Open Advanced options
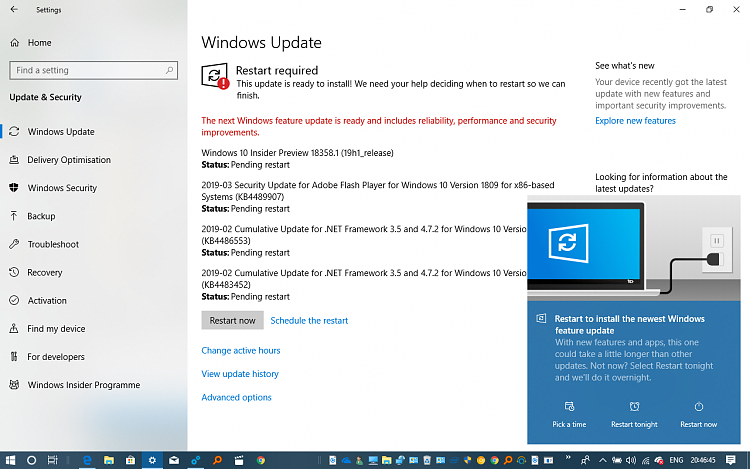Screen dimensions: 750x469 (x=236, y=397)
